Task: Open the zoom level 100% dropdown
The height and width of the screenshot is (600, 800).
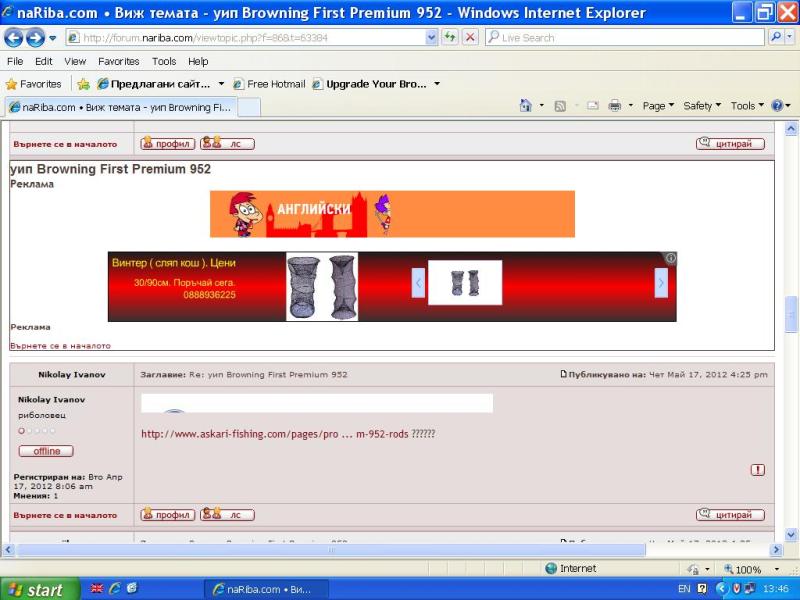Action: [754, 569]
